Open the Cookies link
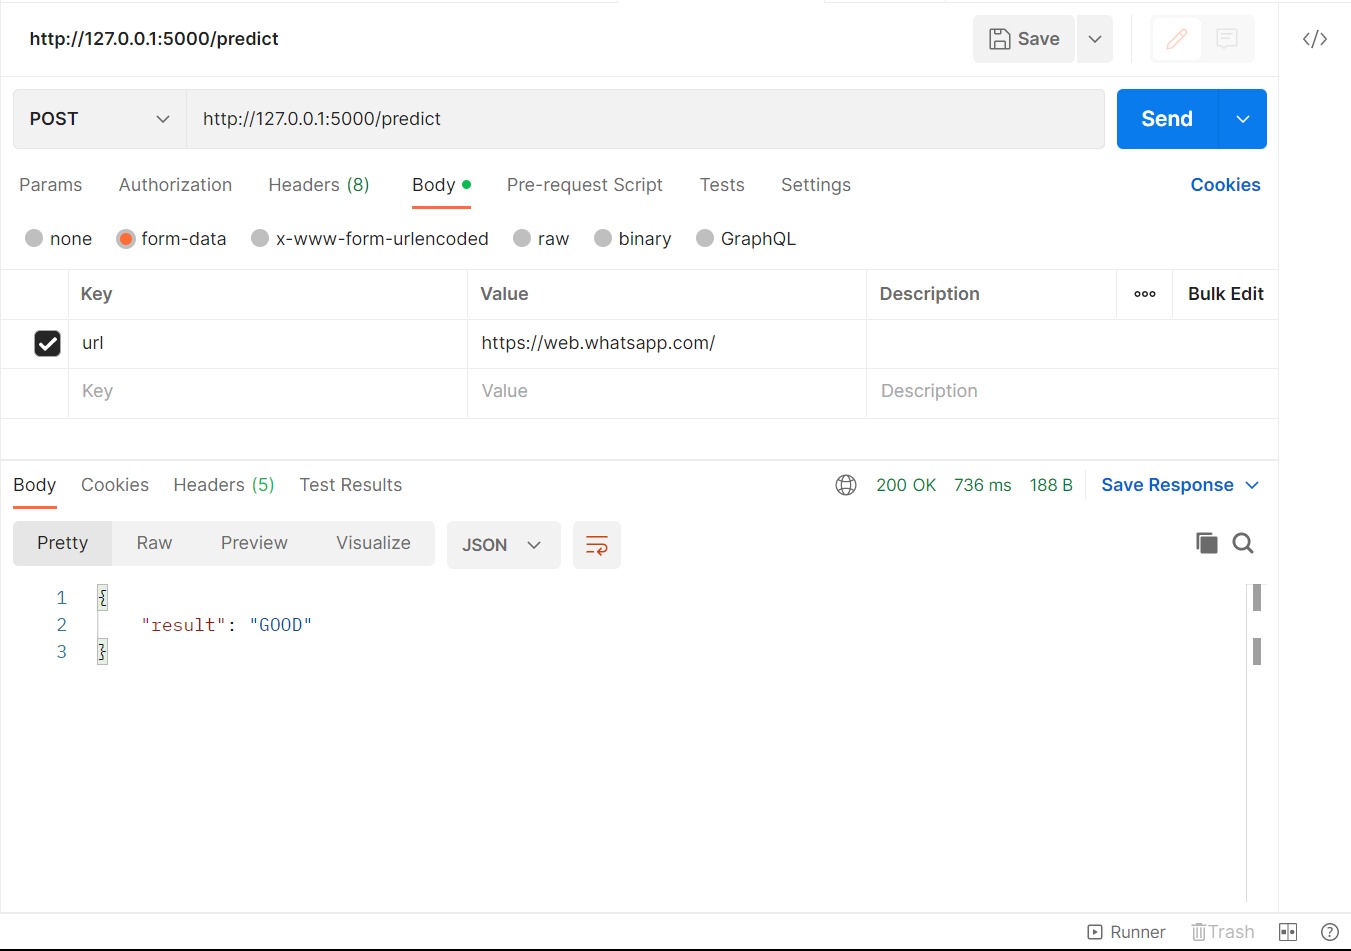 pyautogui.click(x=1225, y=185)
